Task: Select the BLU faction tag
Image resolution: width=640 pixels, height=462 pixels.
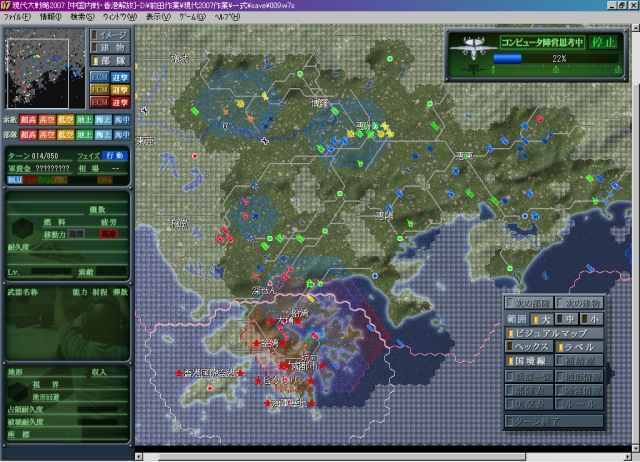Action: click(15, 180)
